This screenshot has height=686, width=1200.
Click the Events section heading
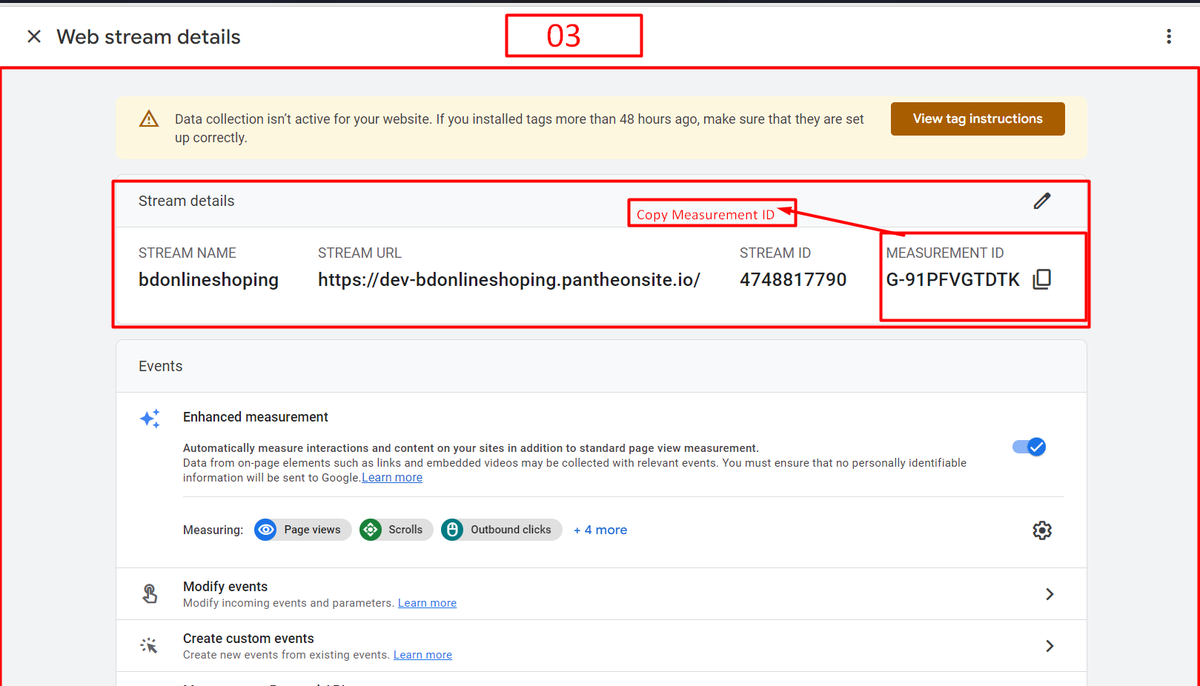pyautogui.click(x=160, y=366)
